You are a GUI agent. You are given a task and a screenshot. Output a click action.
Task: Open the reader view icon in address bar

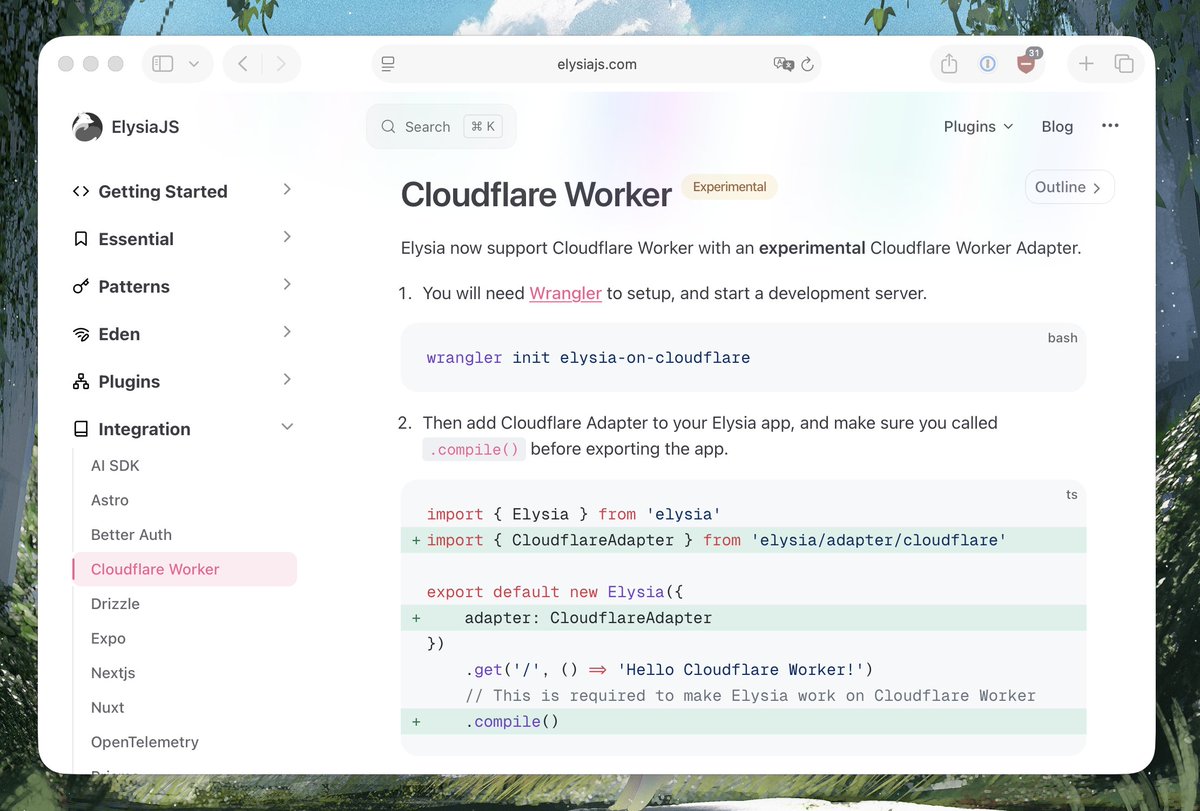388,64
